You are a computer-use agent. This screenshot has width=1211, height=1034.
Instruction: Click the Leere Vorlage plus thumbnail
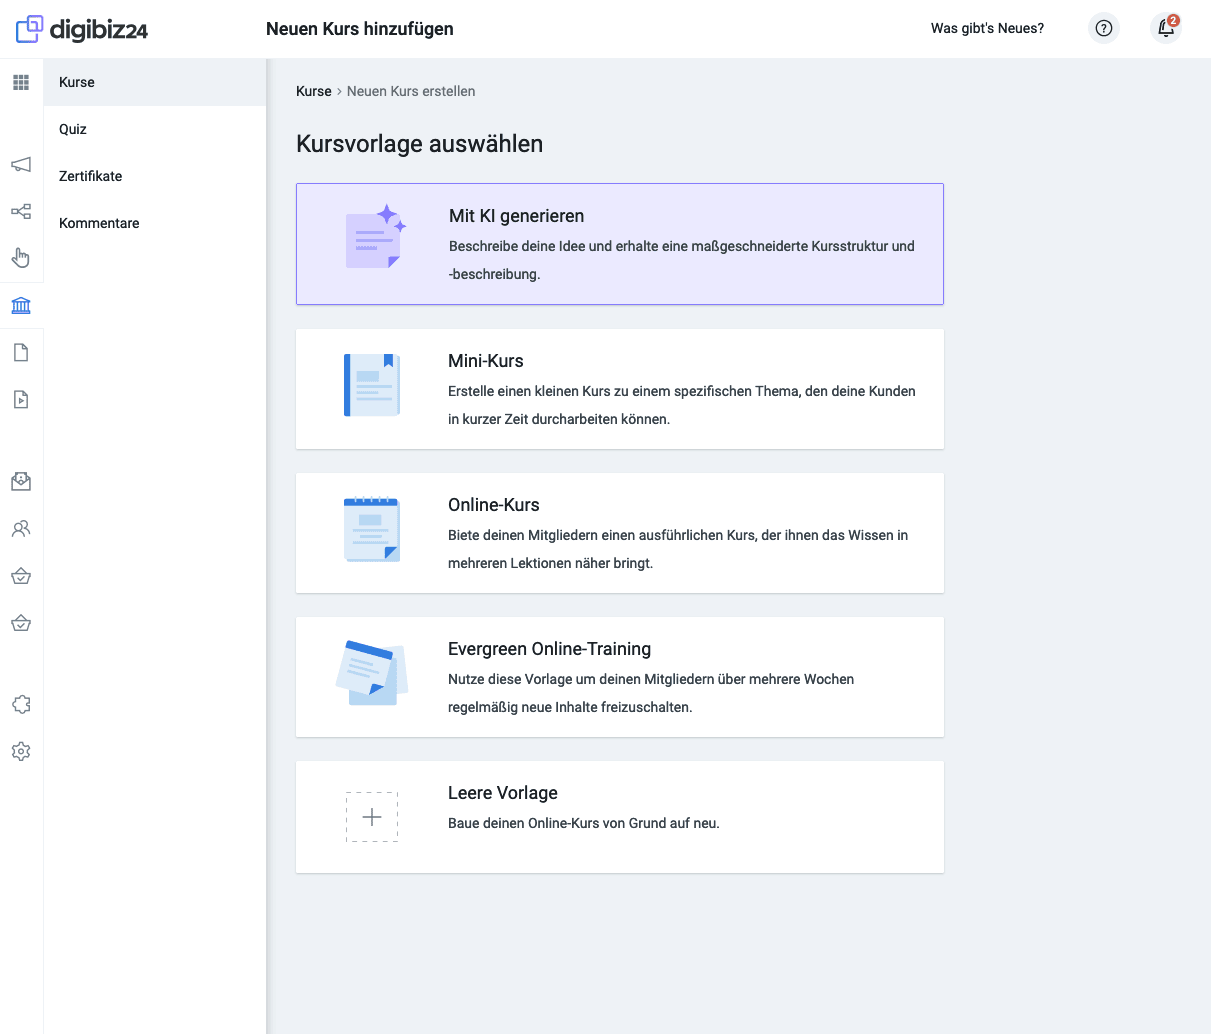(372, 817)
